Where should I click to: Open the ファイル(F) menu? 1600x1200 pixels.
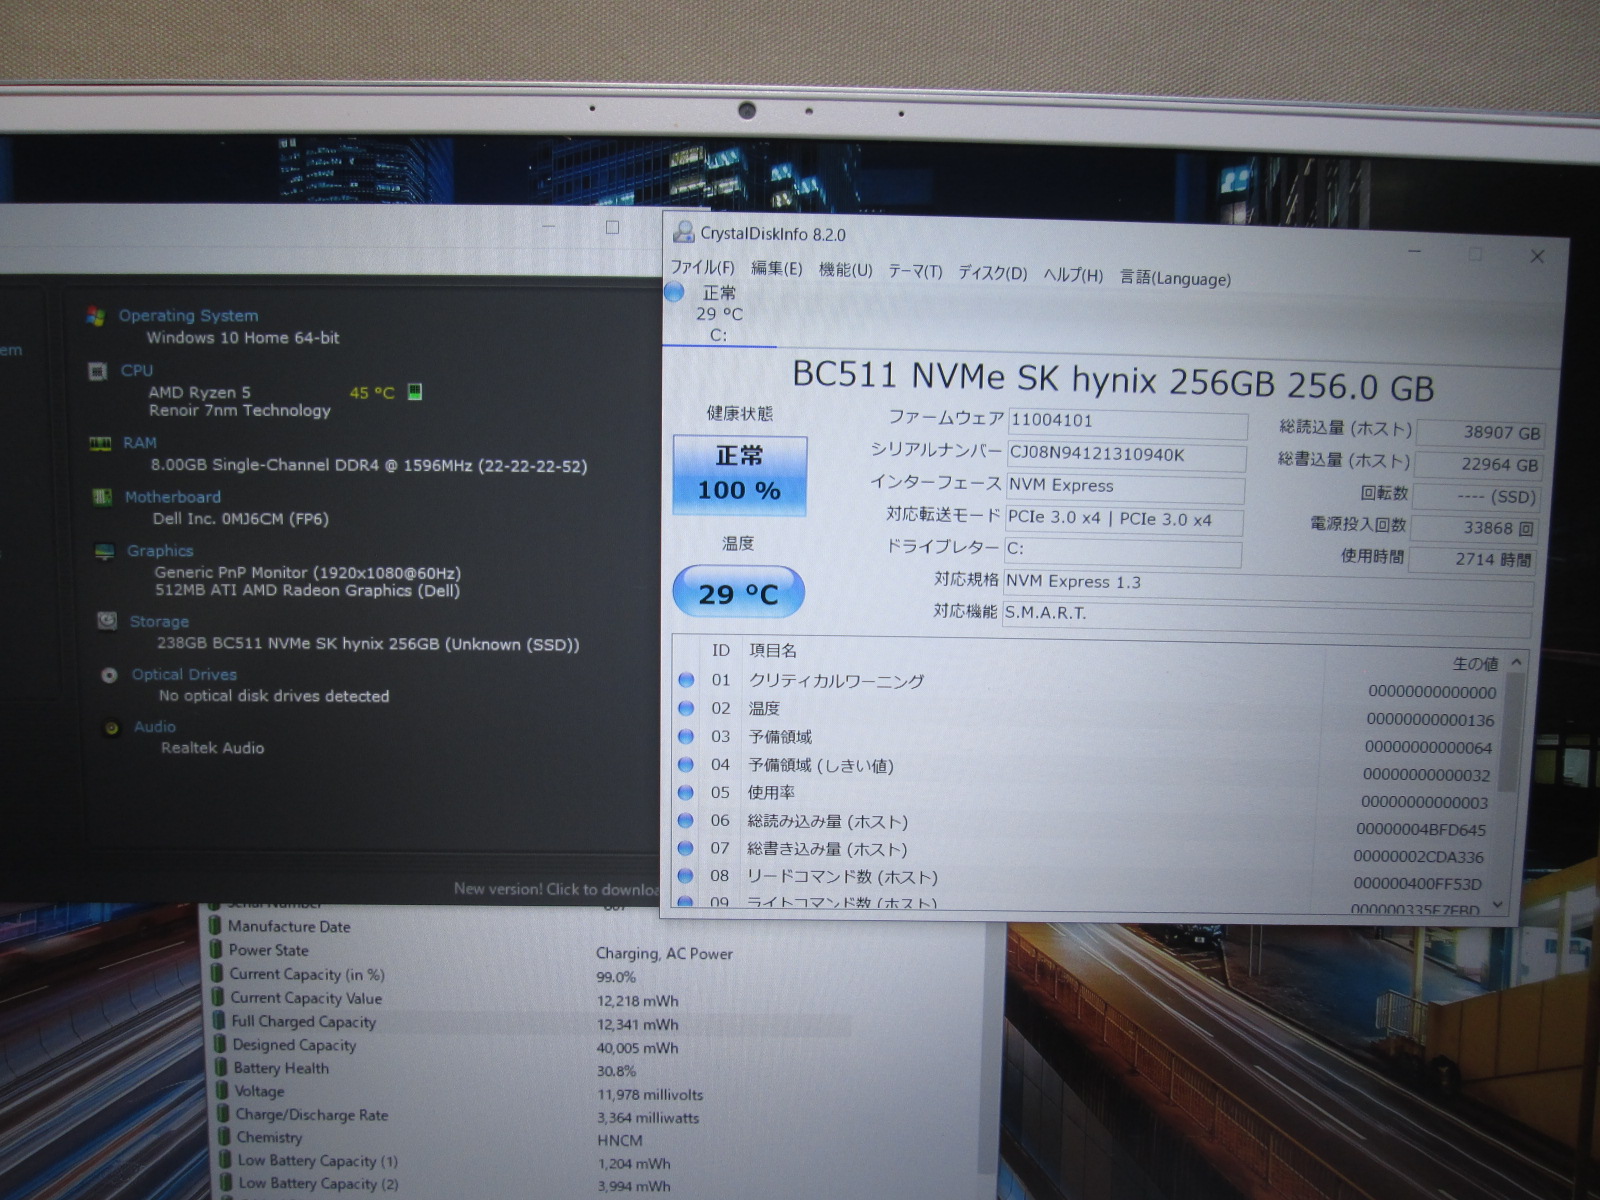702,268
